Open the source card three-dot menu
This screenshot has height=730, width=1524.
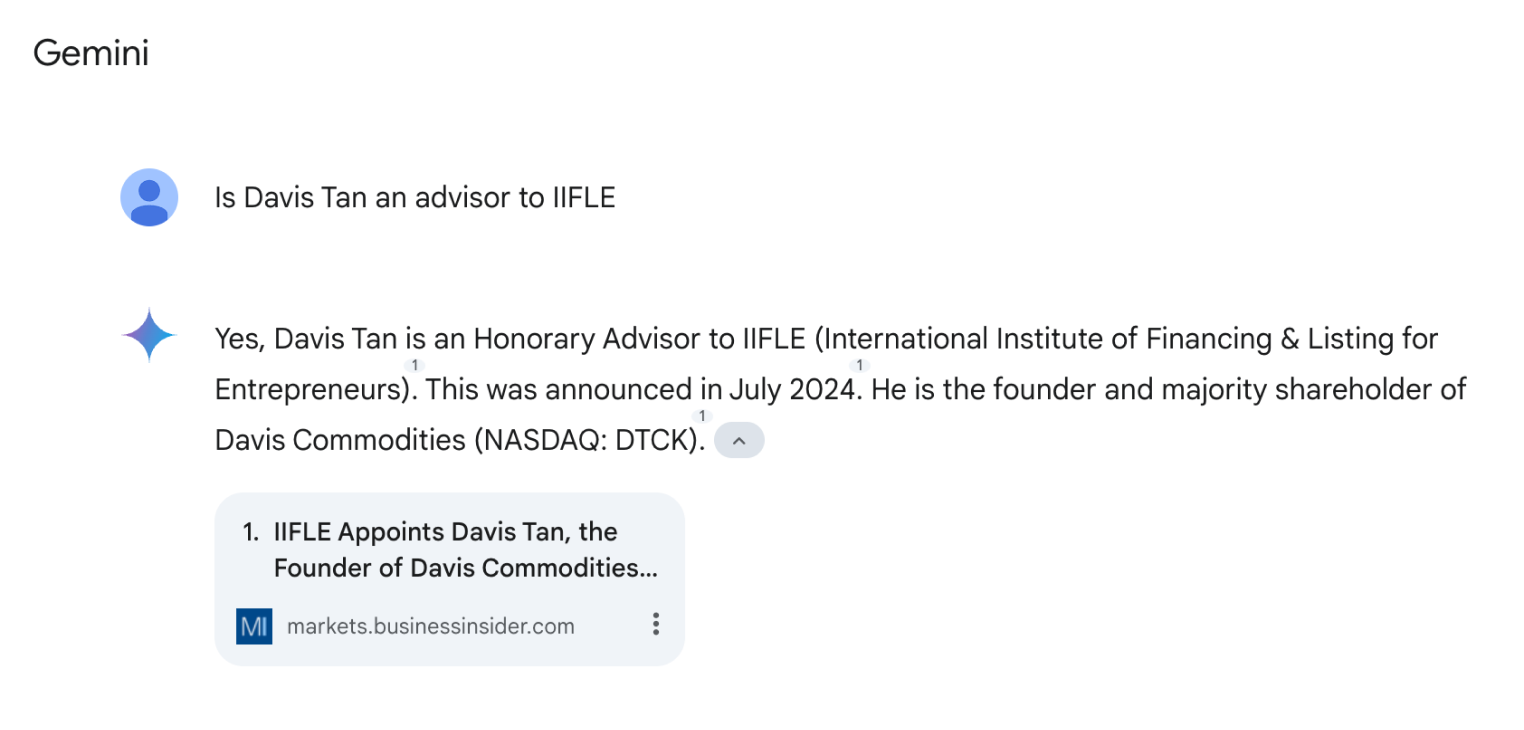(655, 625)
